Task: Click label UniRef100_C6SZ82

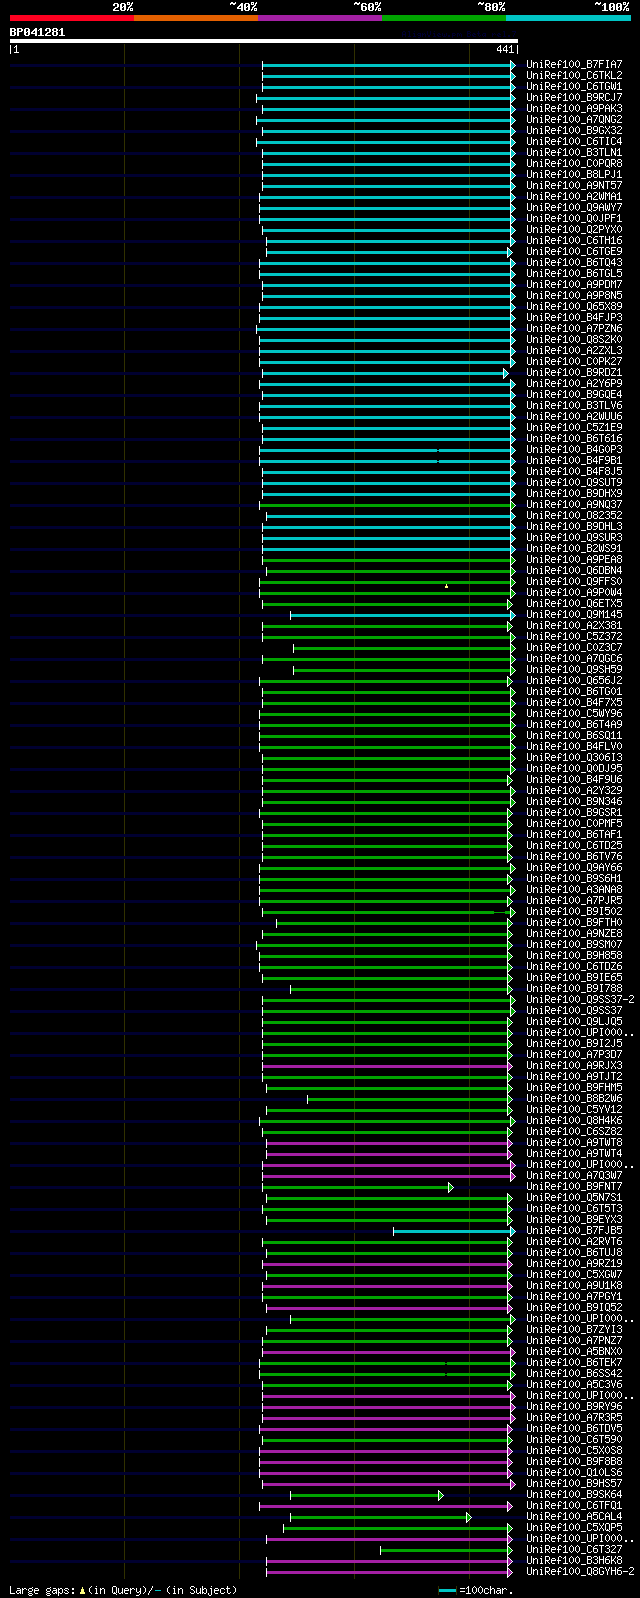Action: tap(574, 1131)
